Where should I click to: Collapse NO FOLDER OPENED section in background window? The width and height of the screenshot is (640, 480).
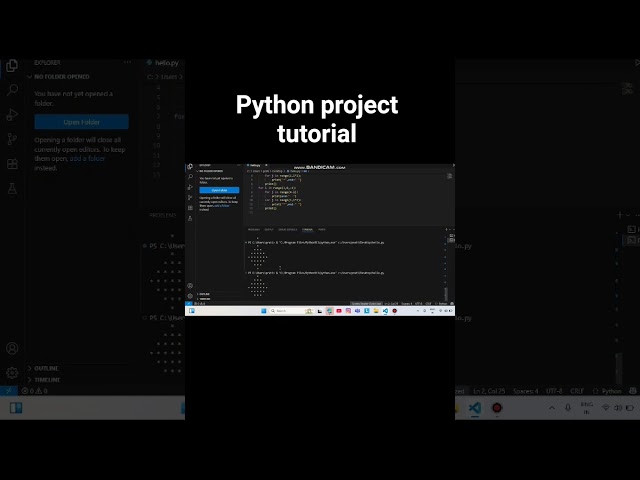tap(58, 77)
